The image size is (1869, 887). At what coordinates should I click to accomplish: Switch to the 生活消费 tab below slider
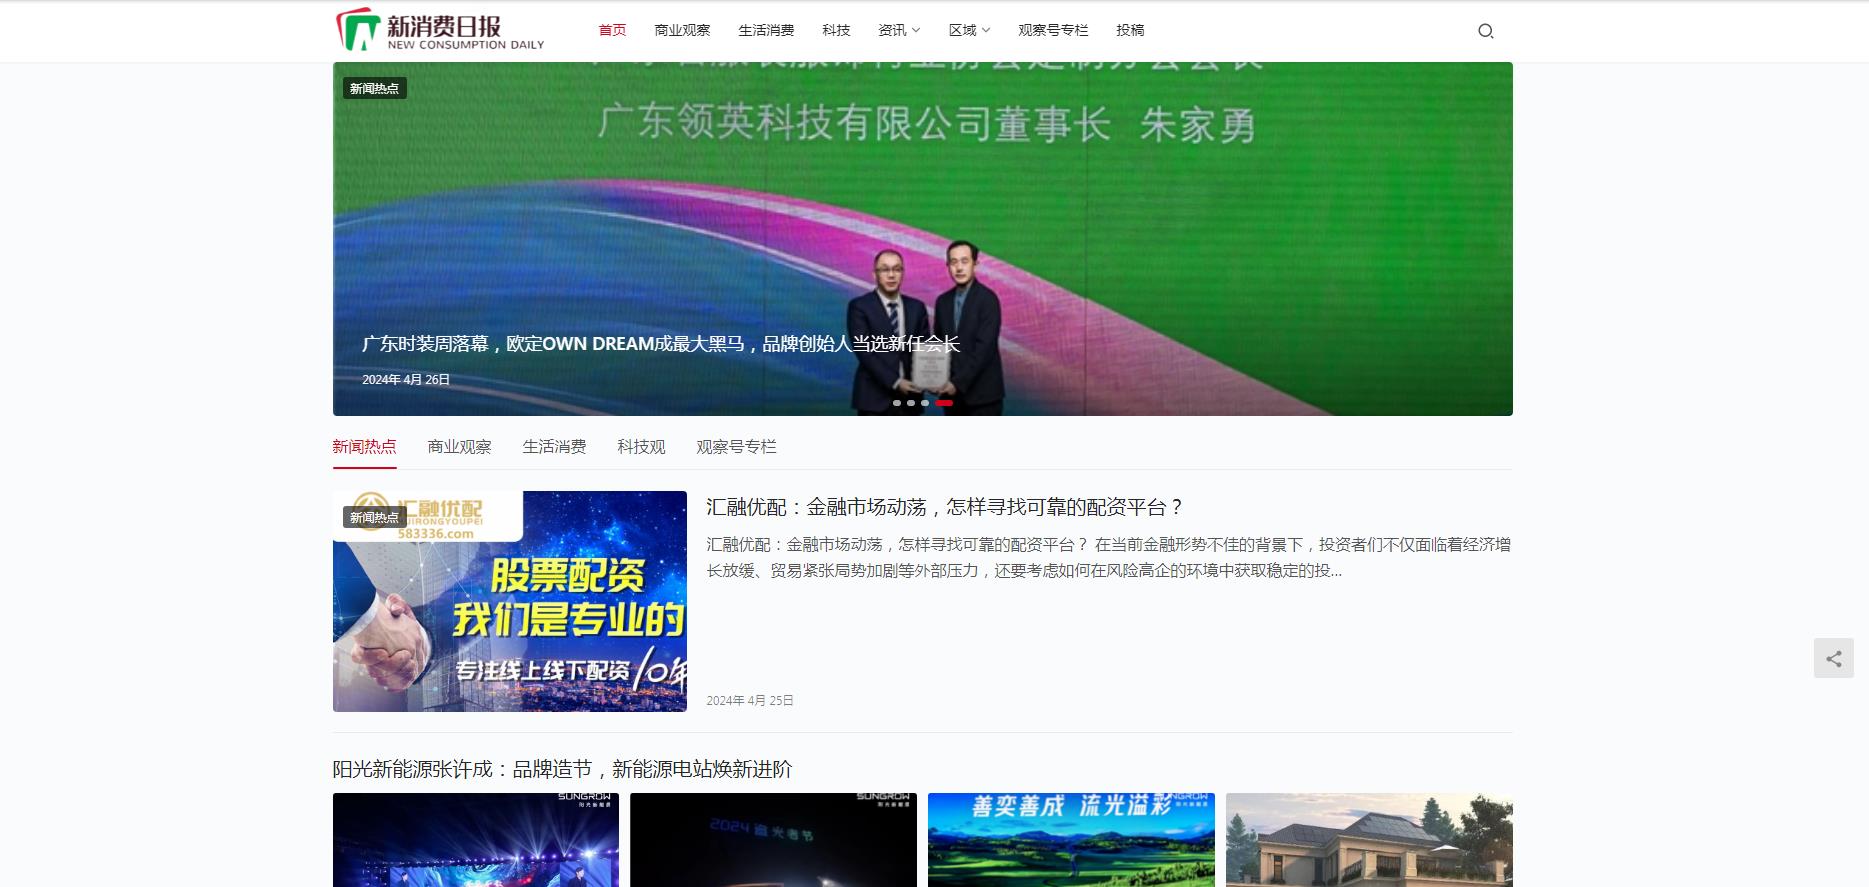pos(554,447)
